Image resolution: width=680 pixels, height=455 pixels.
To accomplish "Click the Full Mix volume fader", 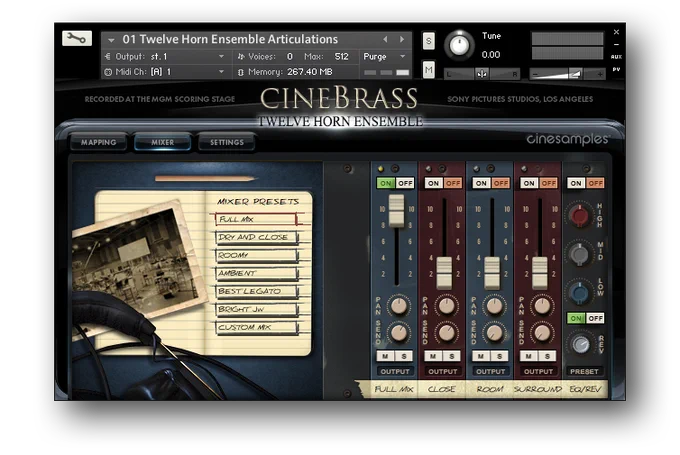I will coord(396,210).
